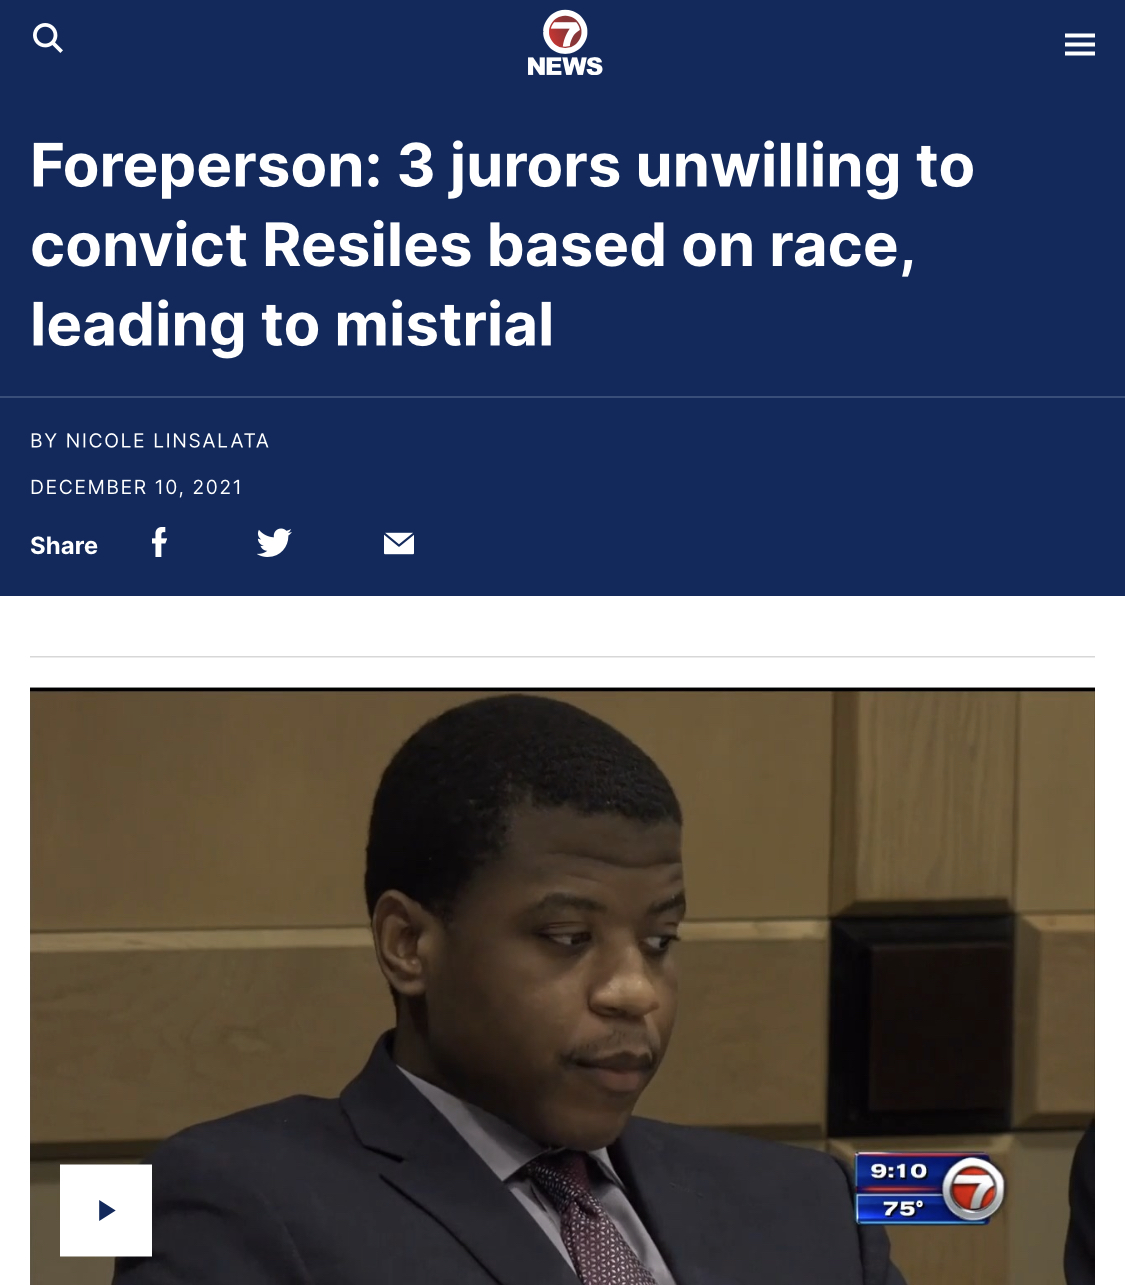Play the courtroom video

(x=106, y=1210)
